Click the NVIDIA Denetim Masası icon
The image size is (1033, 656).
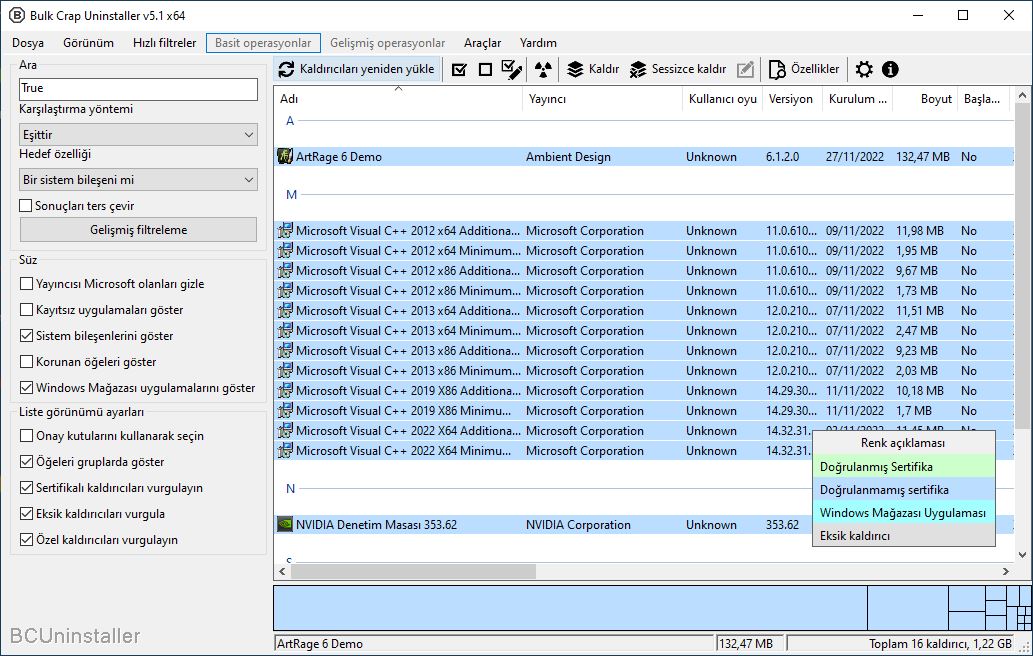tap(285, 525)
